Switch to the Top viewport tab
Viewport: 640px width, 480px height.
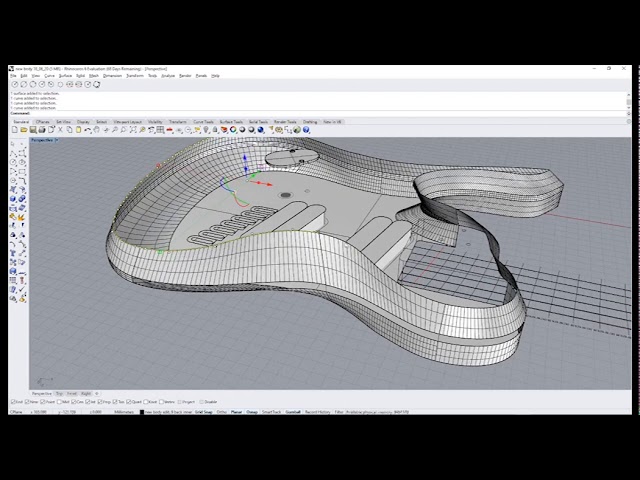click(x=59, y=393)
